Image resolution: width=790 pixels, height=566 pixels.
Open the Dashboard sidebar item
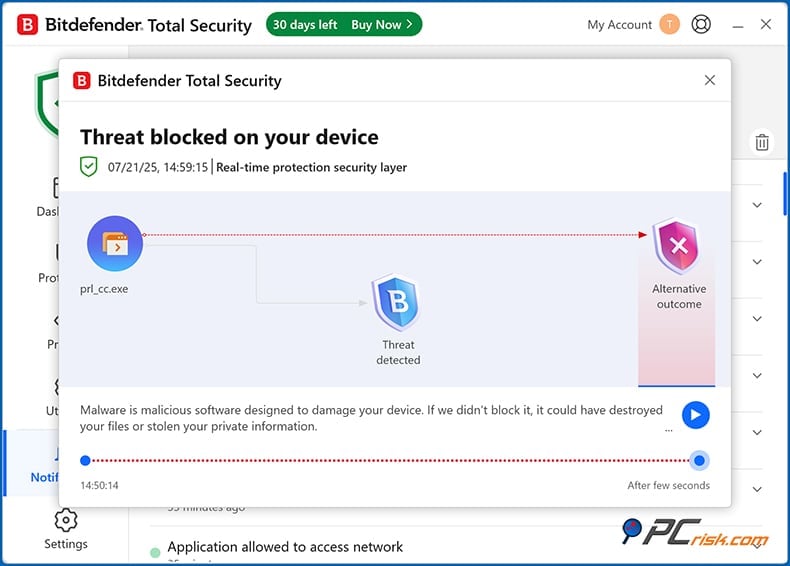coord(46,197)
